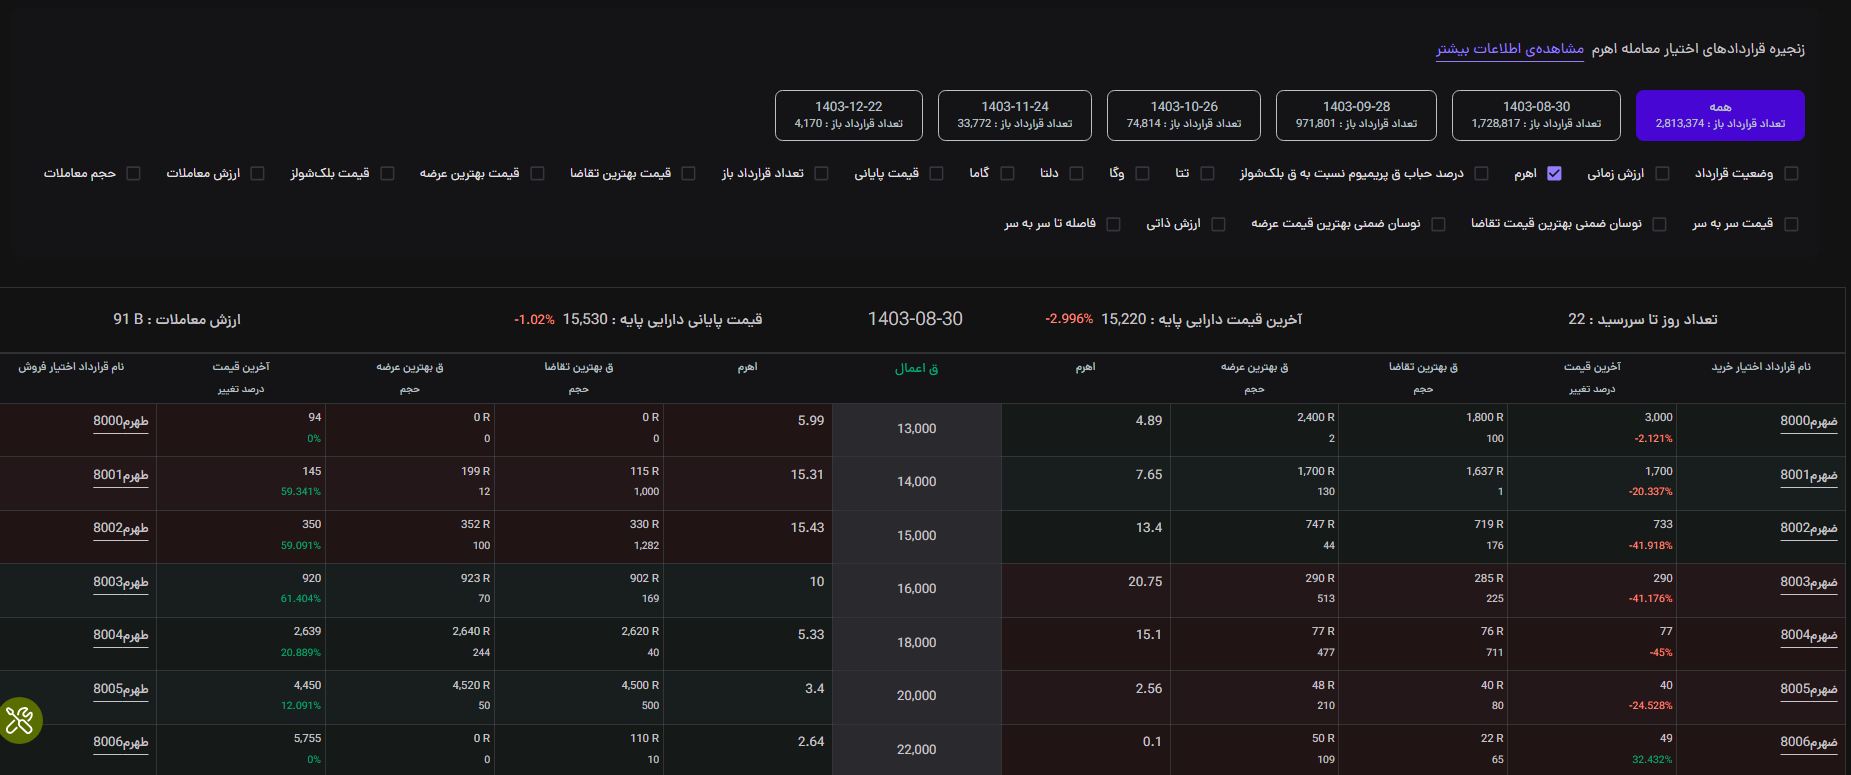Check the ارزش معاملات checkbox
This screenshot has width=1851, height=775.
click(257, 173)
